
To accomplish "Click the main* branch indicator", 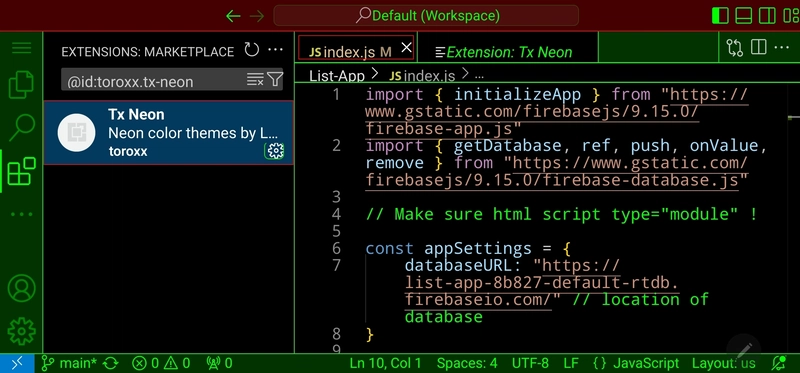I will tap(69, 363).
